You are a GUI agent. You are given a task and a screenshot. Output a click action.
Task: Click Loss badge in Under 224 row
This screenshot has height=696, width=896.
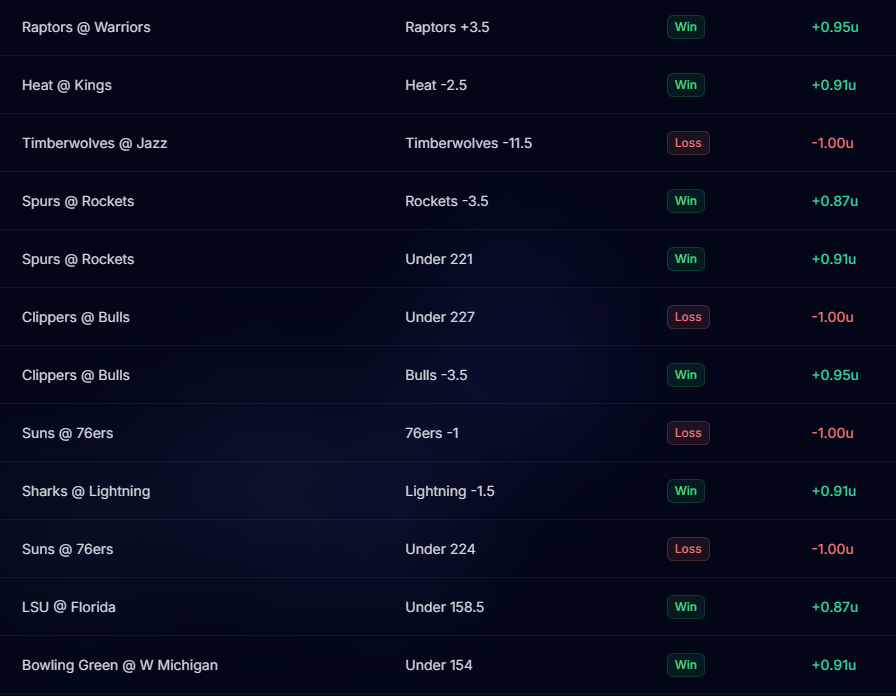click(688, 549)
